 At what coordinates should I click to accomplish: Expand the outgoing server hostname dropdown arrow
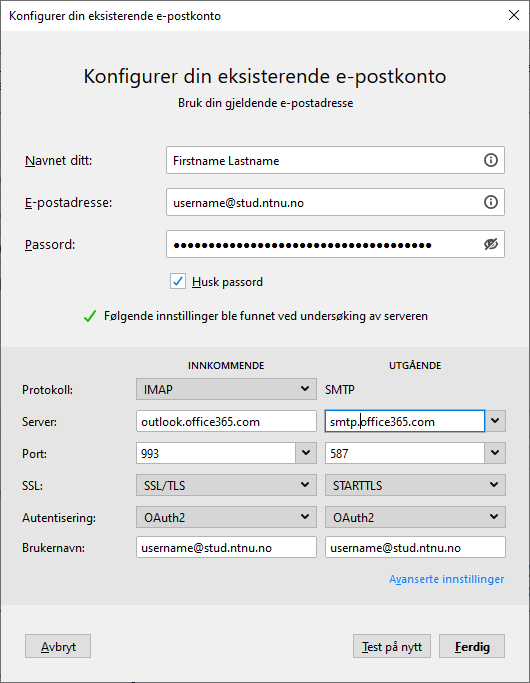point(495,421)
